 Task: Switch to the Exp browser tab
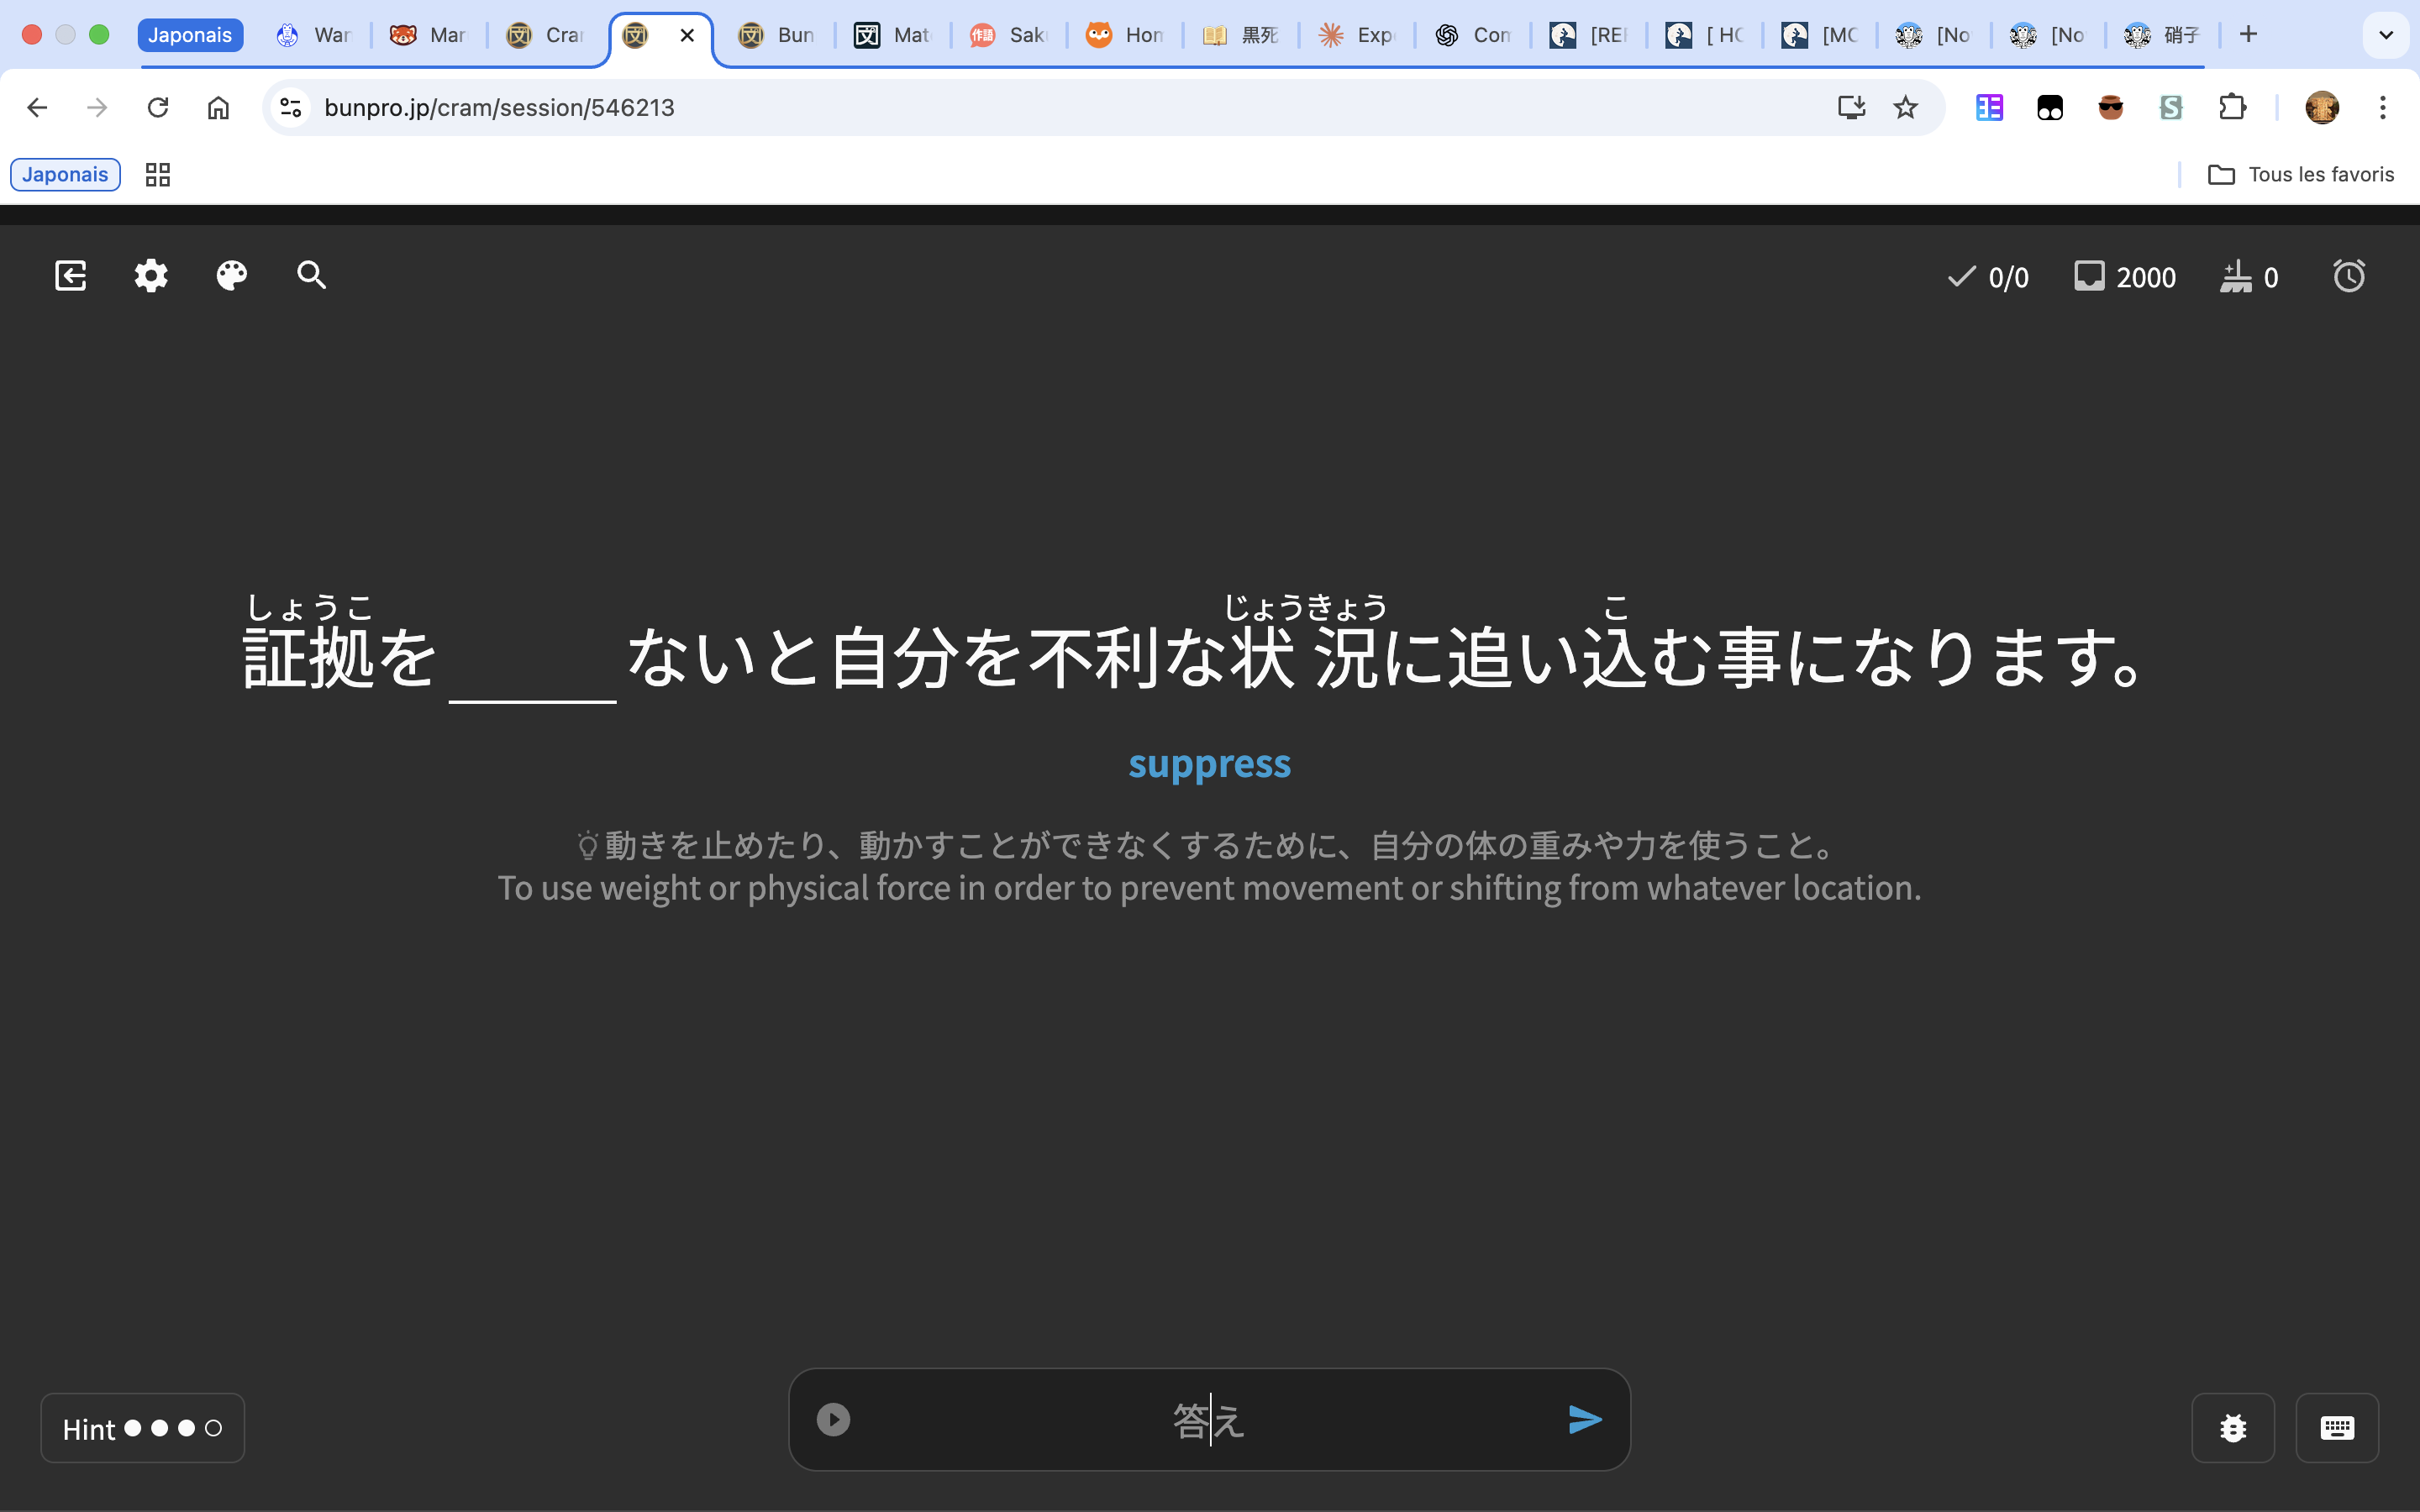tap(1356, 35)
